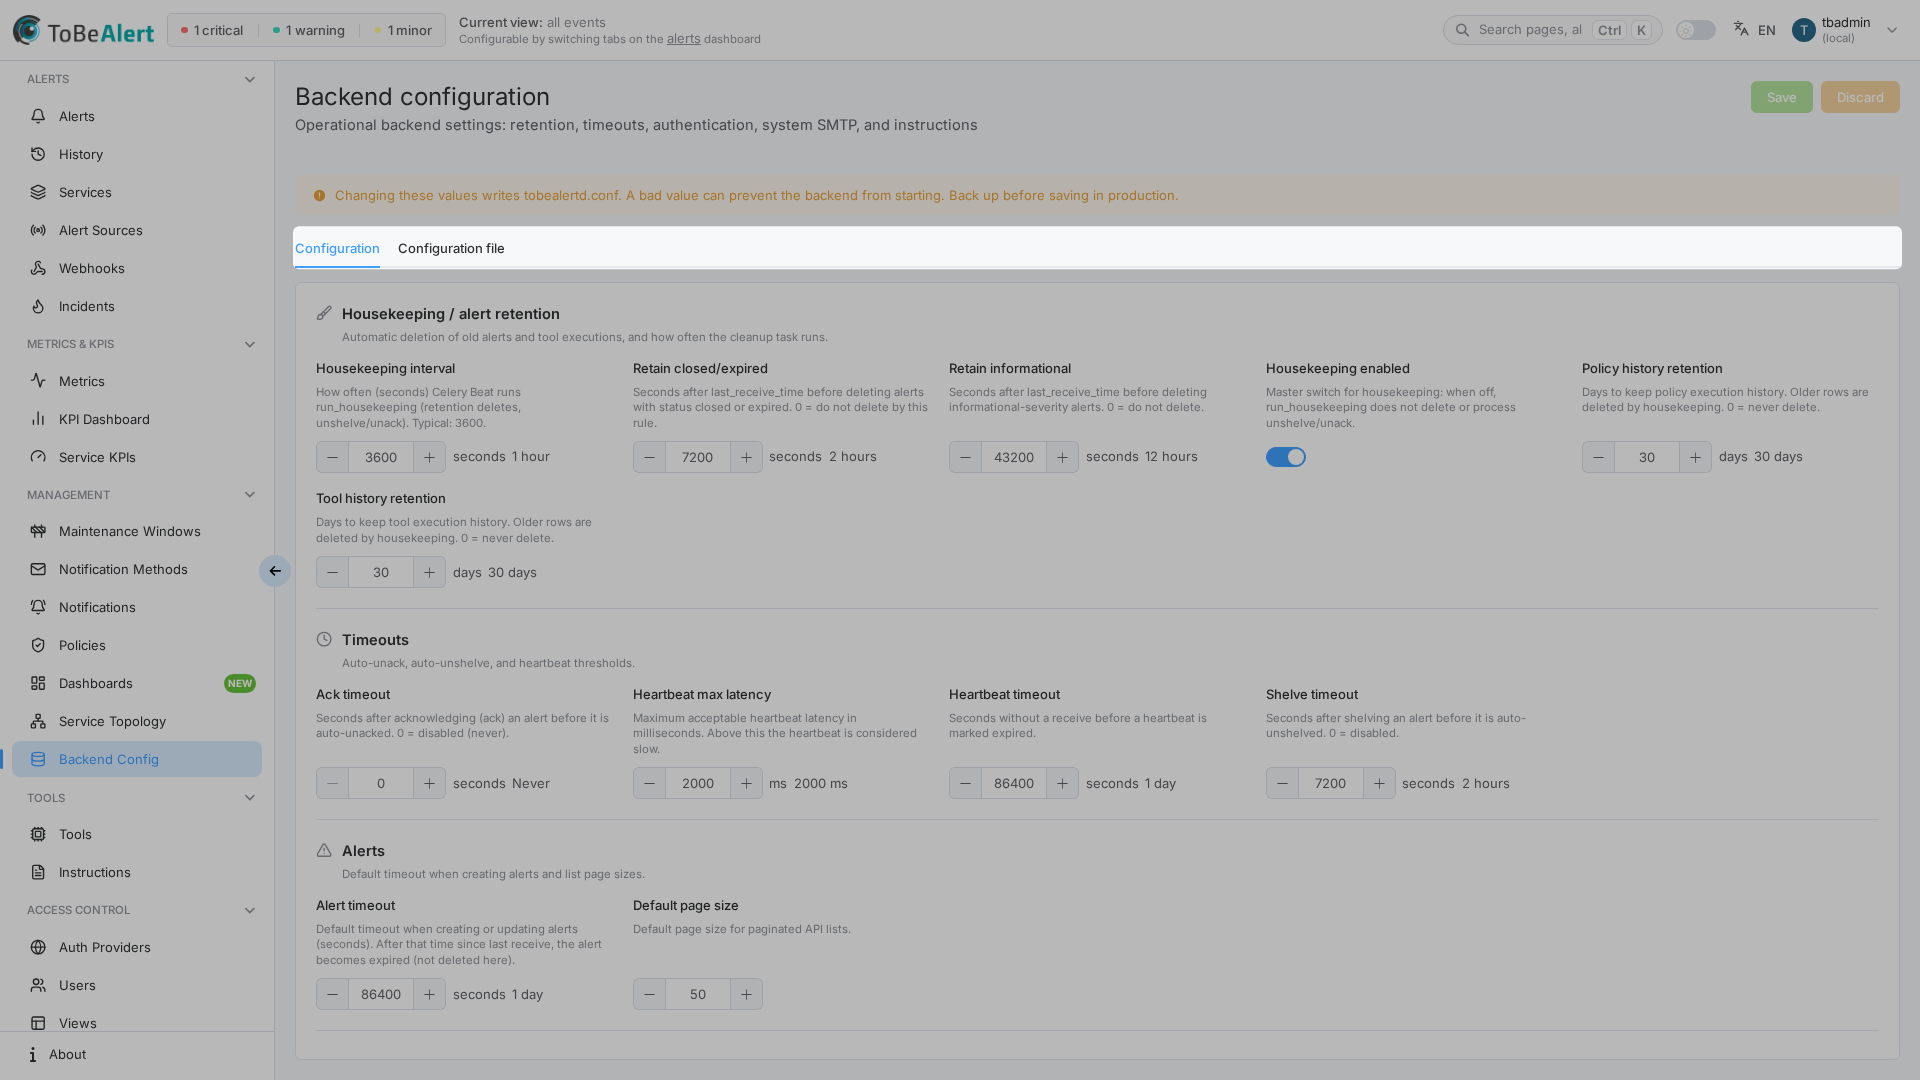
Task: Click Policies shield icon
Action: [x=38, y=645]
